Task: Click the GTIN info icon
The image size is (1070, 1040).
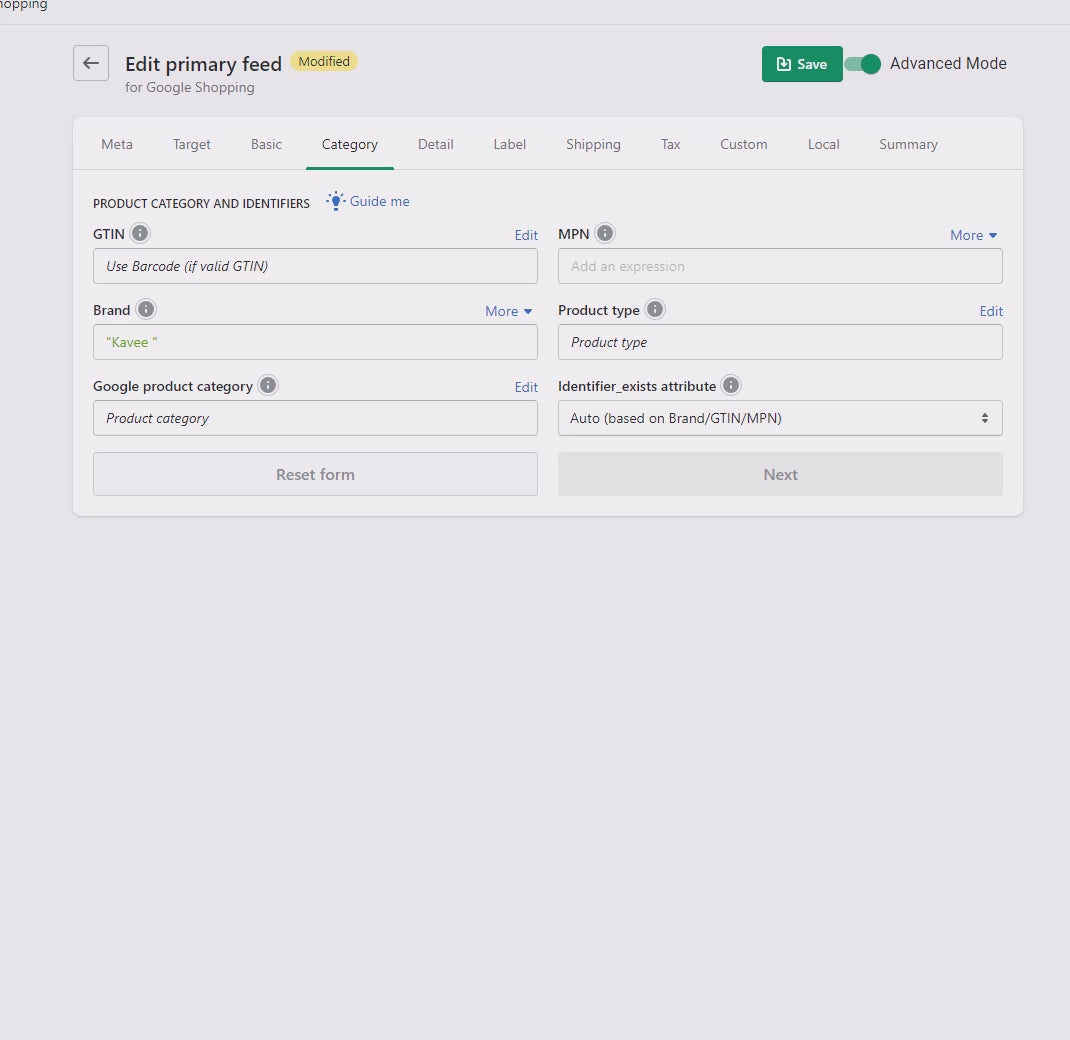Action: pos(140,233)
